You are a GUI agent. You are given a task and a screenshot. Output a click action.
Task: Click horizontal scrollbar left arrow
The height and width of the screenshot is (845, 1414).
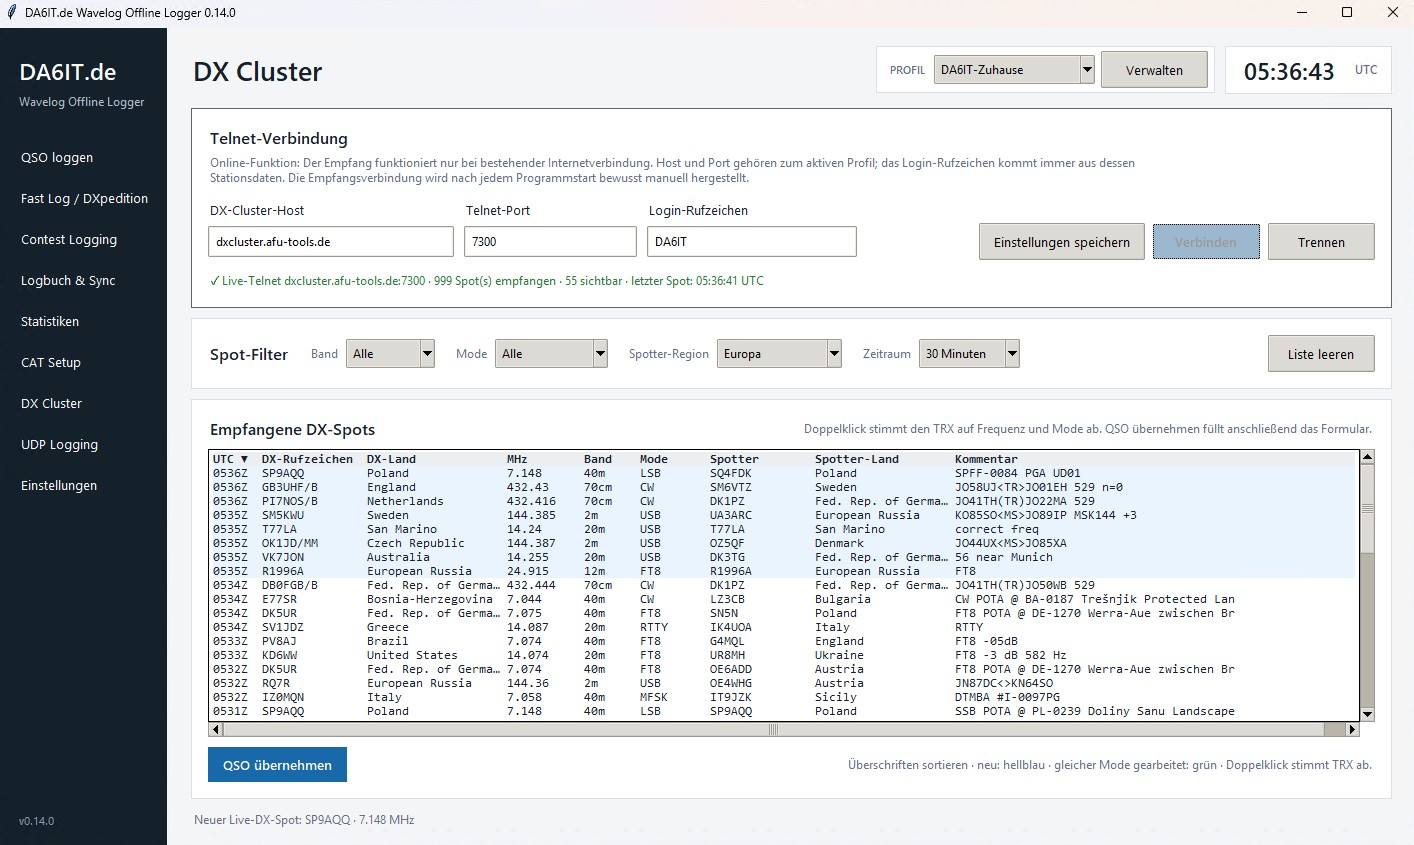click(x=216, y=729)
